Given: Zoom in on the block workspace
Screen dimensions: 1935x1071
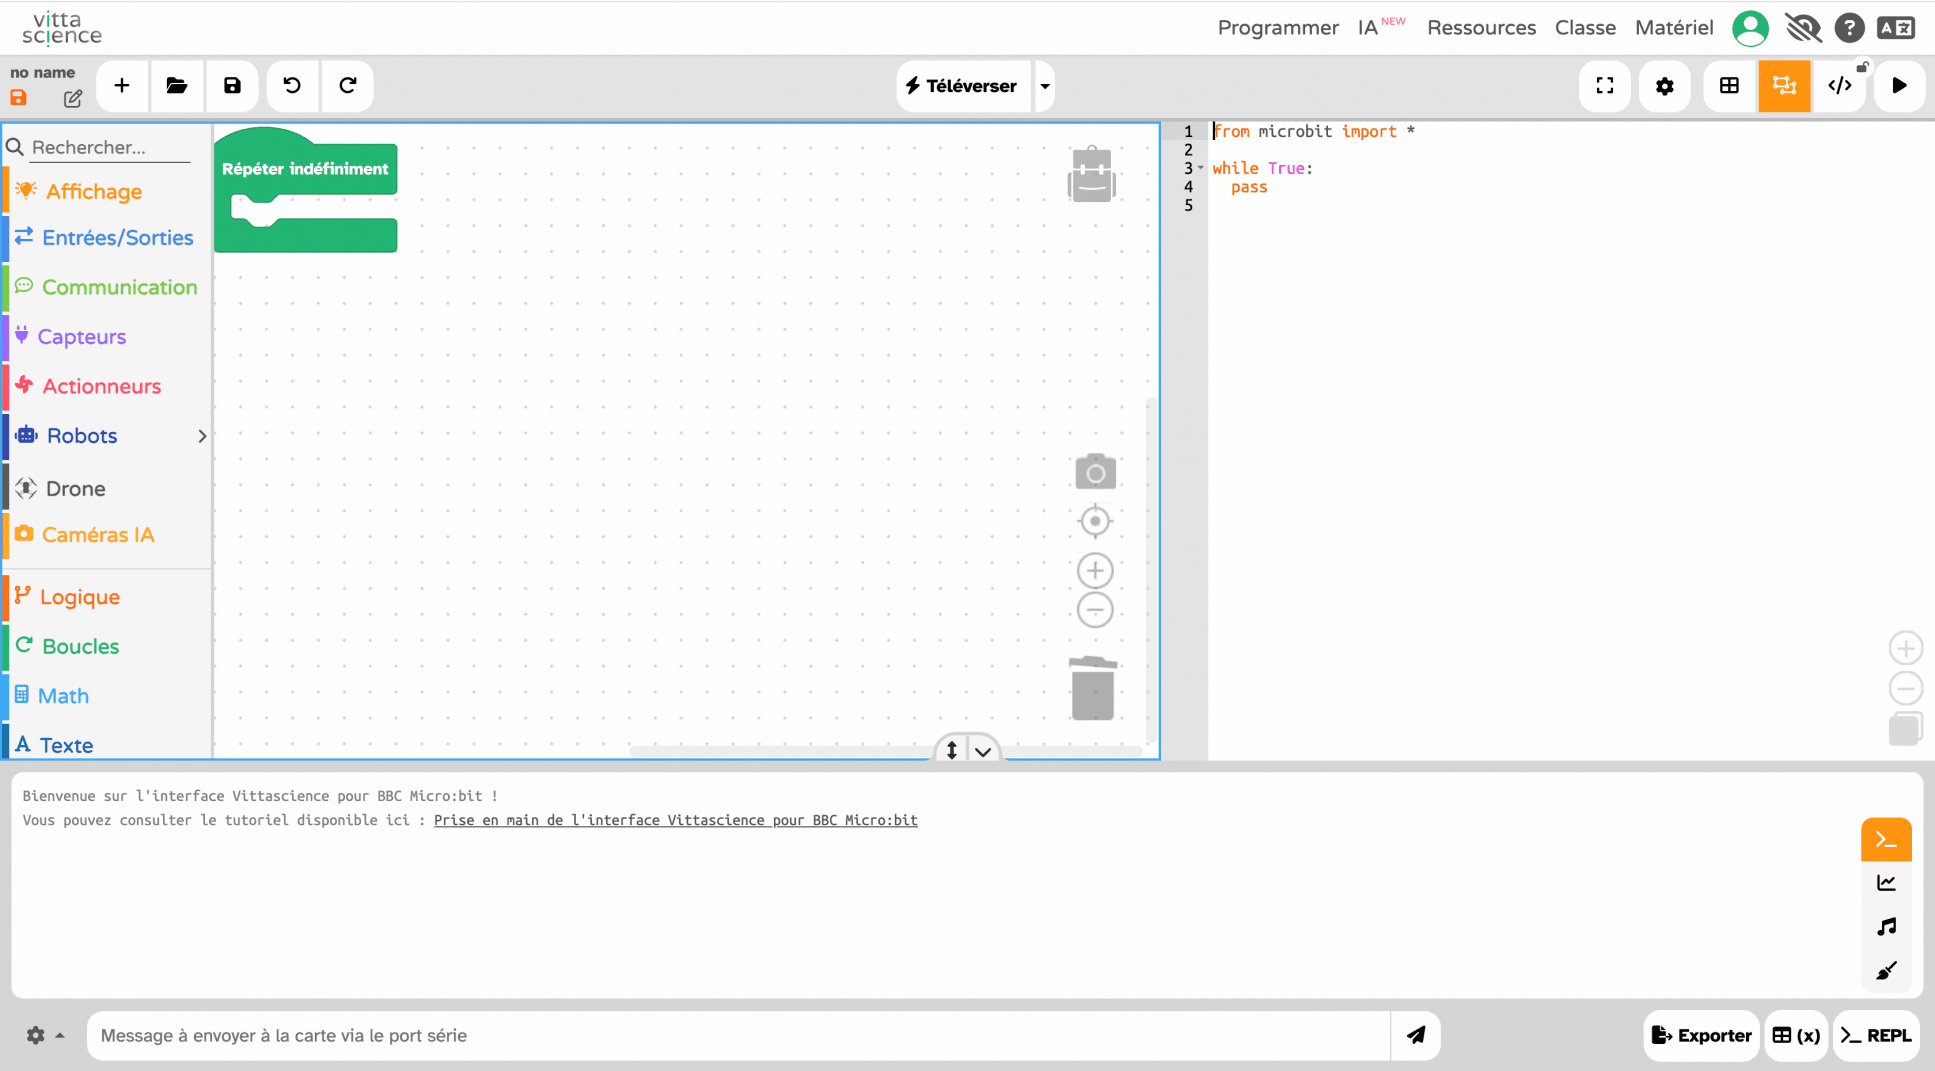Looking at the screenshot, I should point(1095,570).
